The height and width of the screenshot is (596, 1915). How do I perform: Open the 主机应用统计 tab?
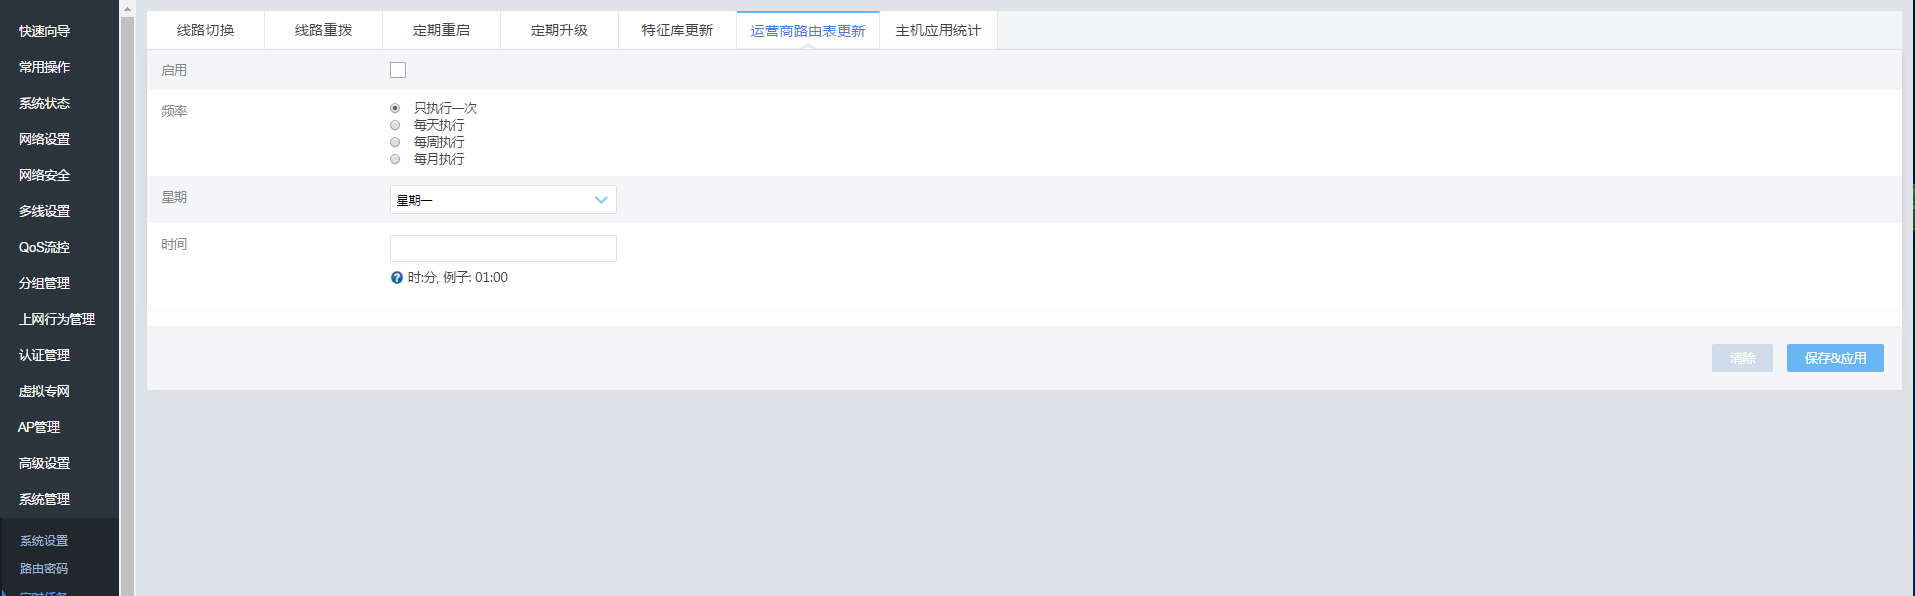(937, 30)
